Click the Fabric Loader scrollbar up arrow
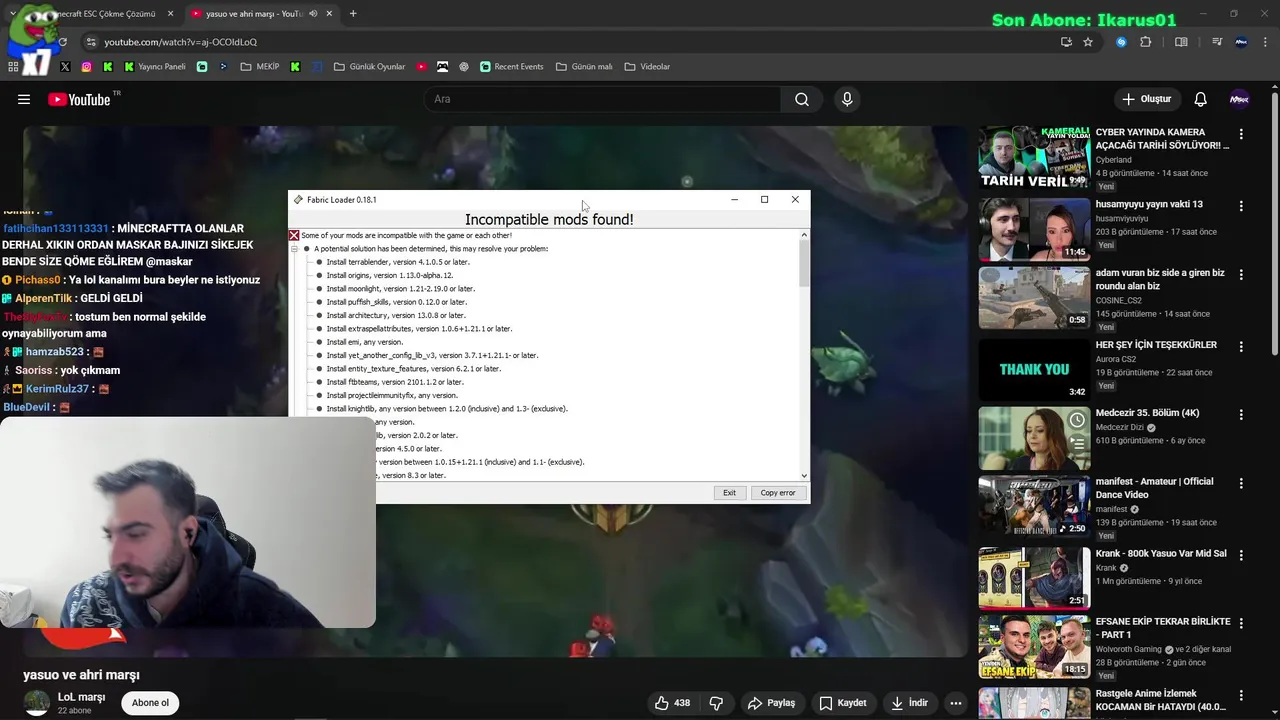 coord(804,235)
